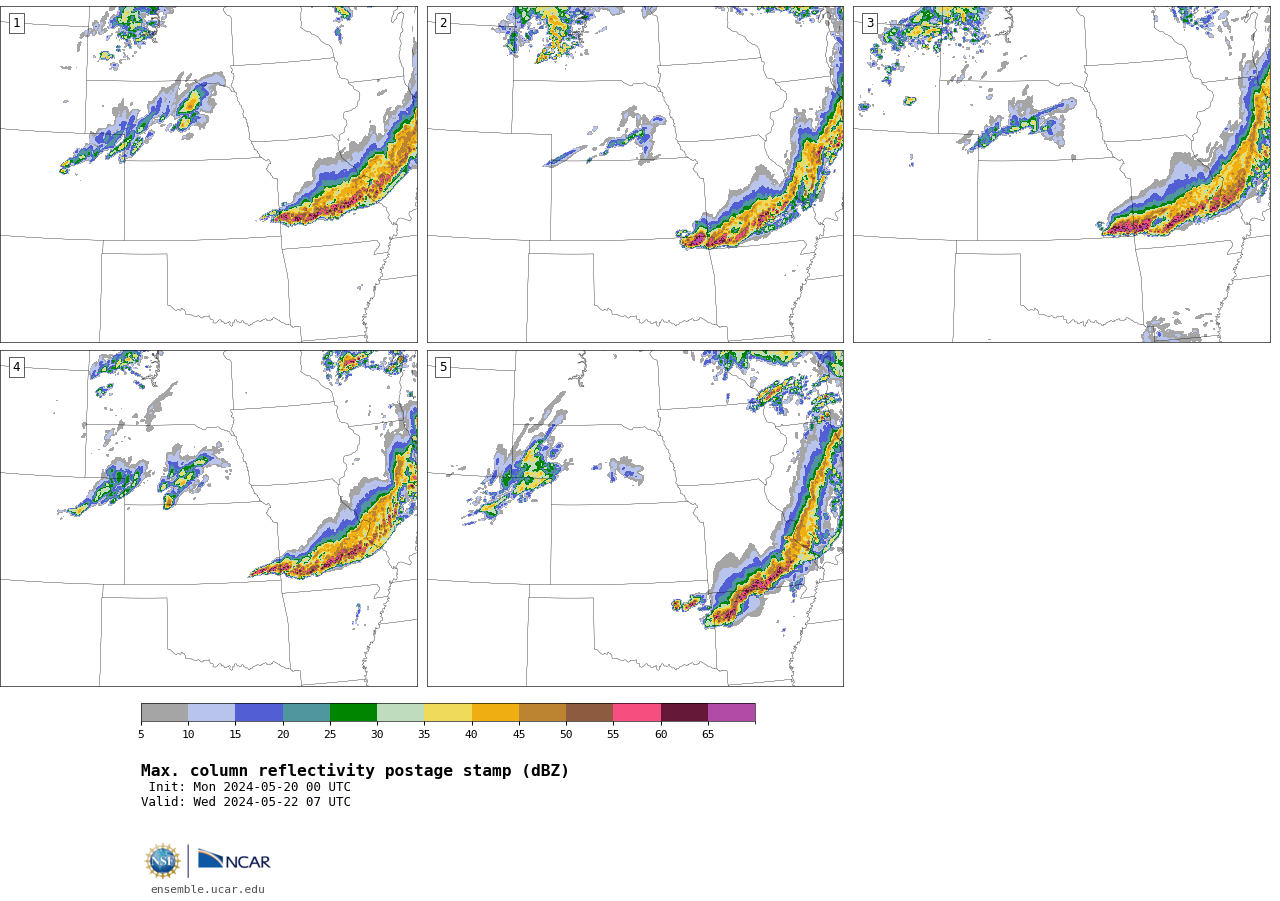Click the pink 55-60 dBZ swatch
This screenshot has width=1280, height=901.
click(637, 713)
